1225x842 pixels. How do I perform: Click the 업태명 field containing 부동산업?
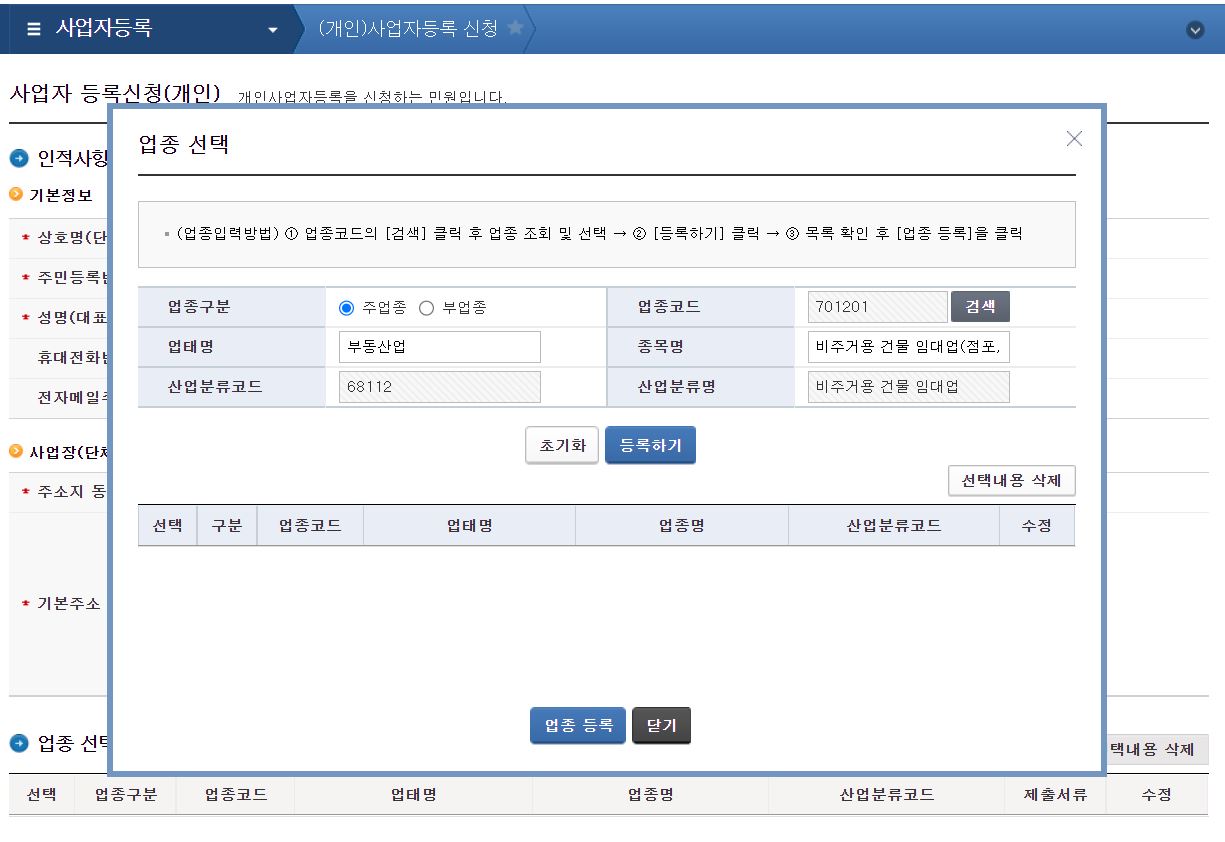pyautogui.click(x=440, y=347)
